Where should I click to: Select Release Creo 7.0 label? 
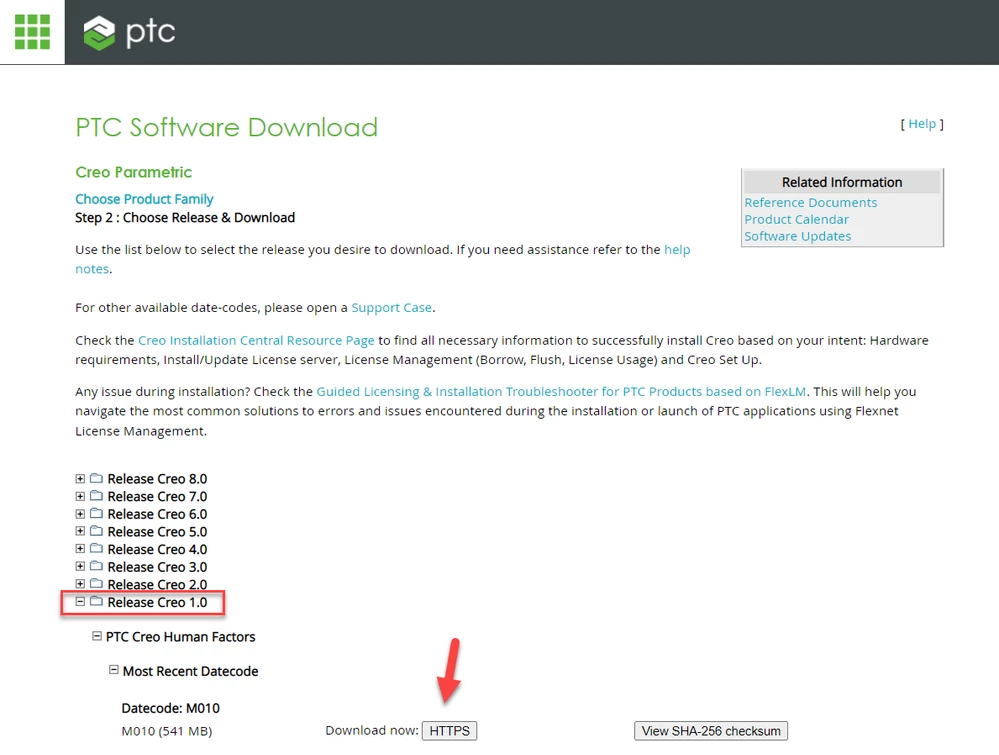click(x=157, y=496)
